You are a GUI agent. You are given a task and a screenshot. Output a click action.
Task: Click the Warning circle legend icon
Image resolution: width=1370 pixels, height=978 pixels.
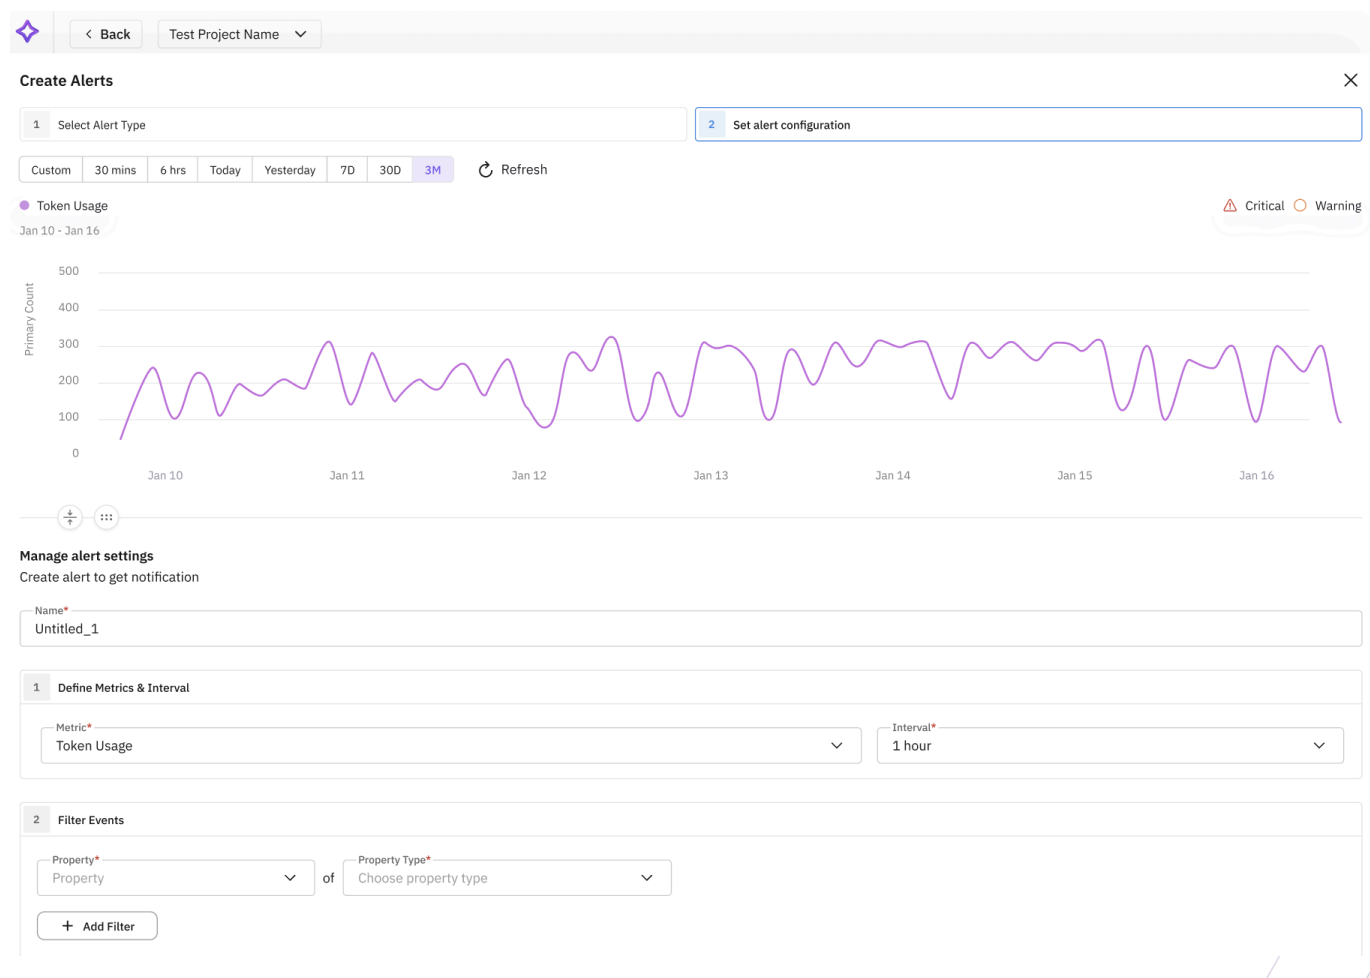click(1300, 205)
